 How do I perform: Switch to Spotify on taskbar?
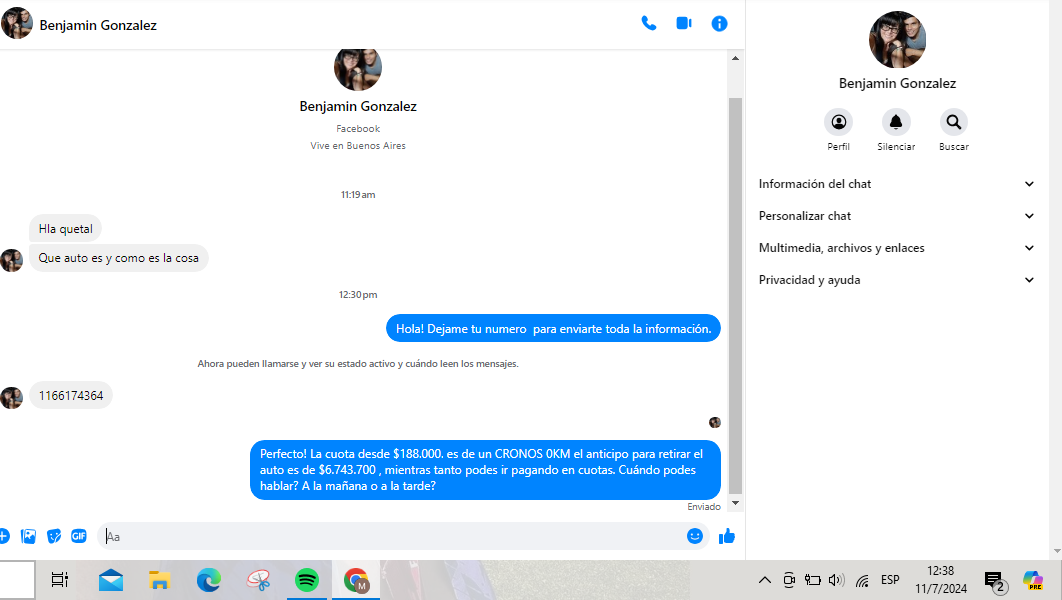pyautogui.click(x=307, y=580)
